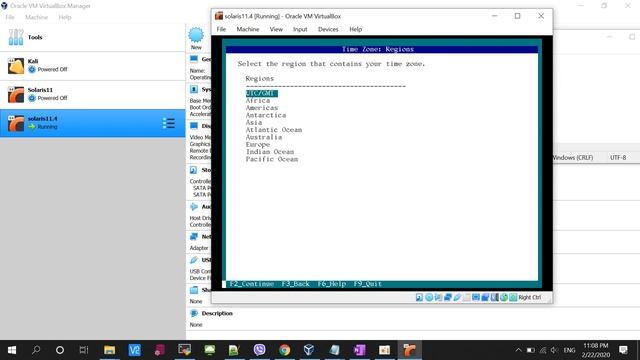Select the Indian Ocean region entry

(270, 152)
